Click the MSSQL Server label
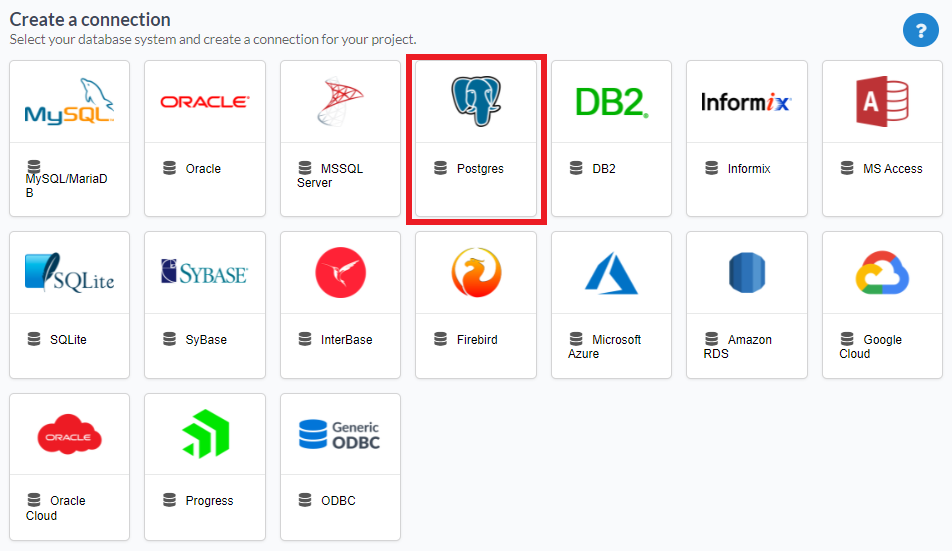This screenshot has width=952, height=551. tap(330, 175)
